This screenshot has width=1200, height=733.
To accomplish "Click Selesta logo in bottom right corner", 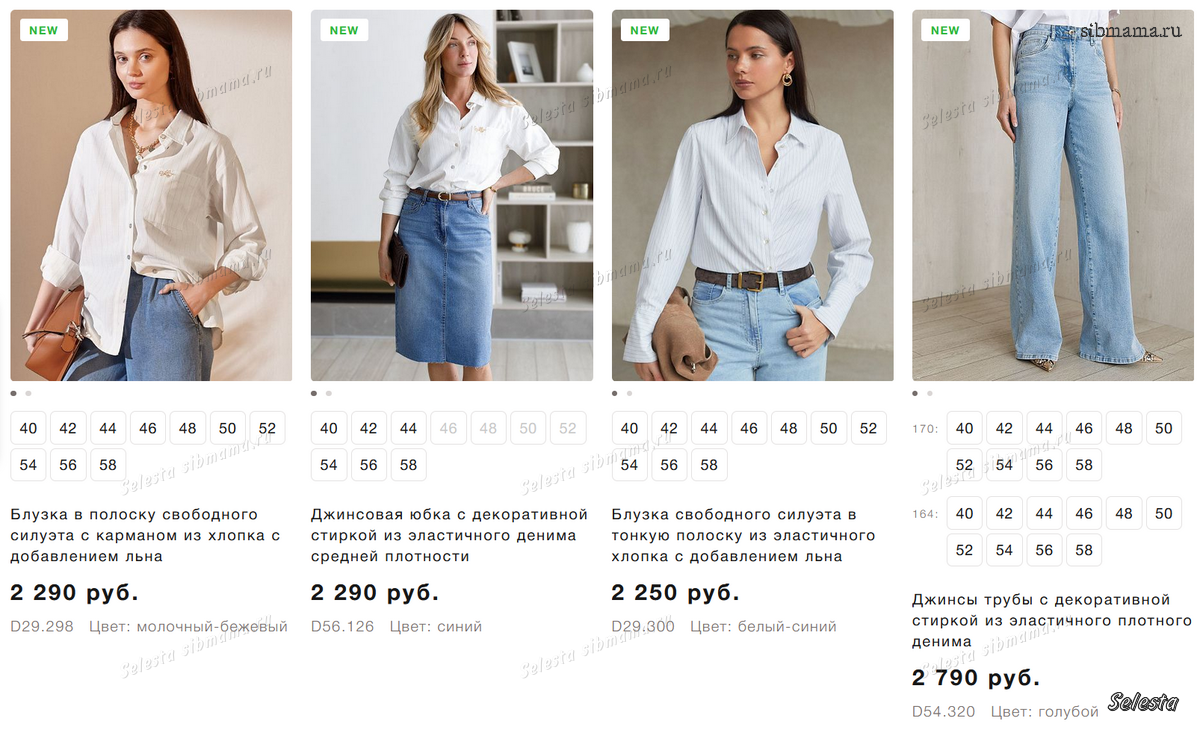I will 1143,702.
